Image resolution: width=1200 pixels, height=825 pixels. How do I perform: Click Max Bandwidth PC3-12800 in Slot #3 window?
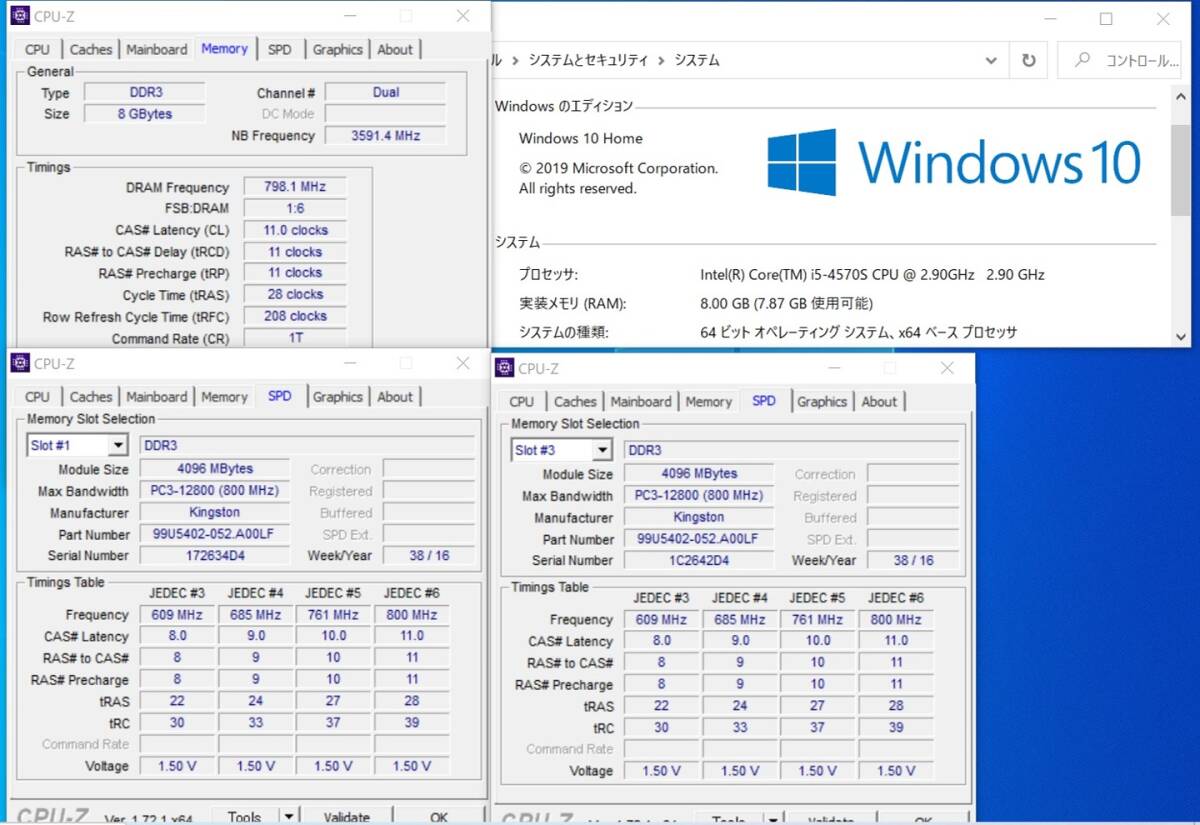[698, 496]
